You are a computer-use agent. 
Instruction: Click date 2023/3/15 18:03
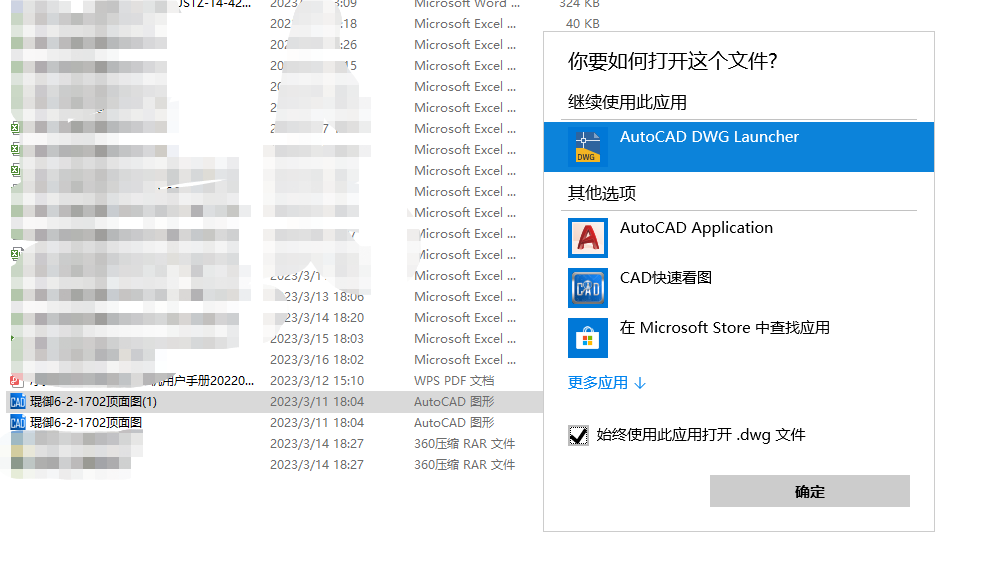tap(317, 338)
